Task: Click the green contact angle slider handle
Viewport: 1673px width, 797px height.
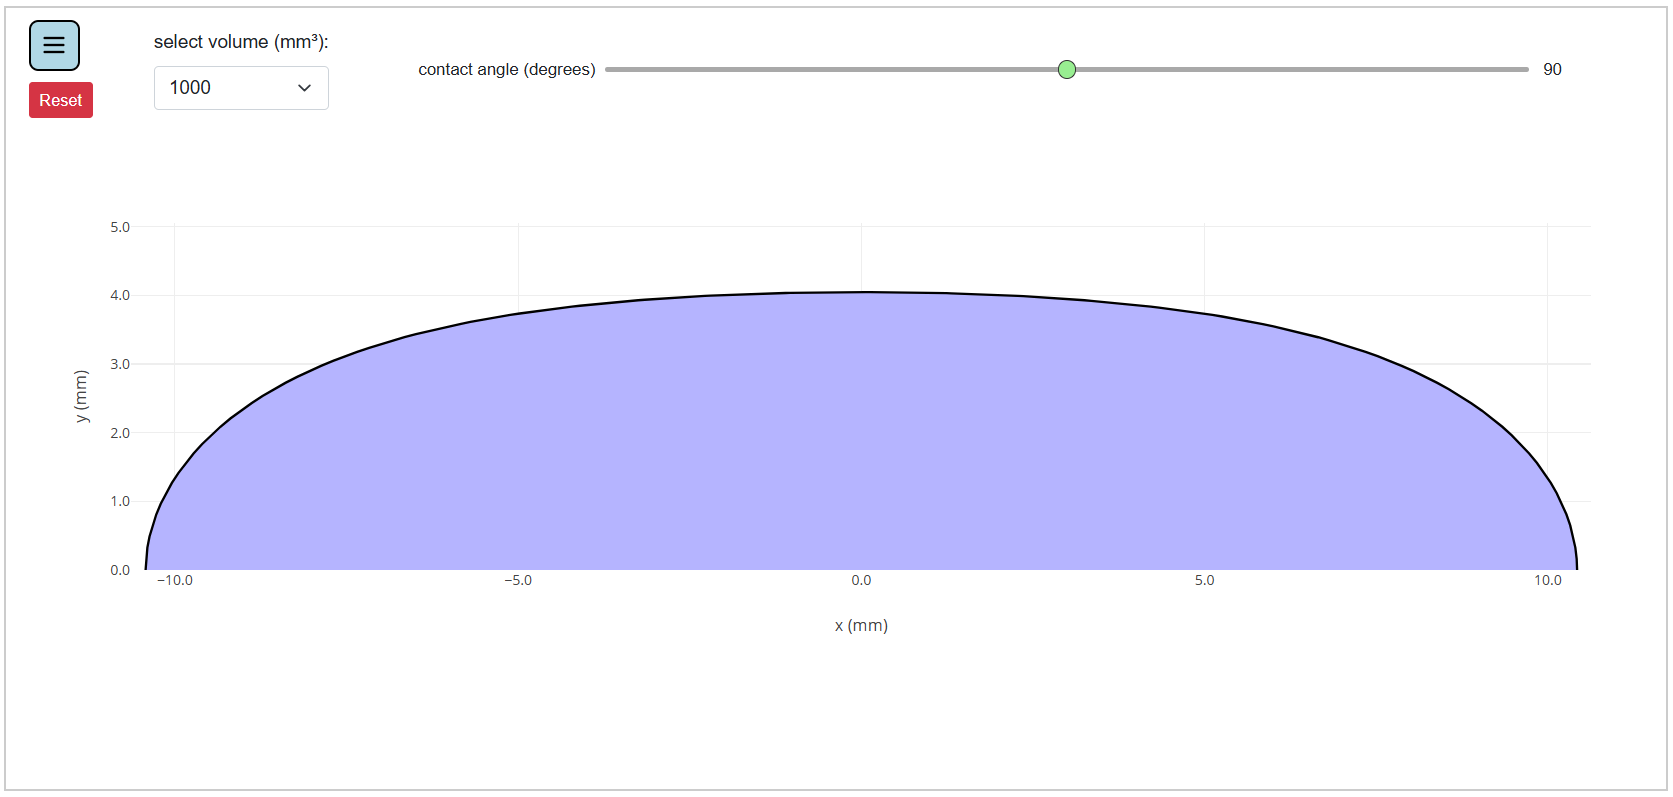Action: [1067, 69]
